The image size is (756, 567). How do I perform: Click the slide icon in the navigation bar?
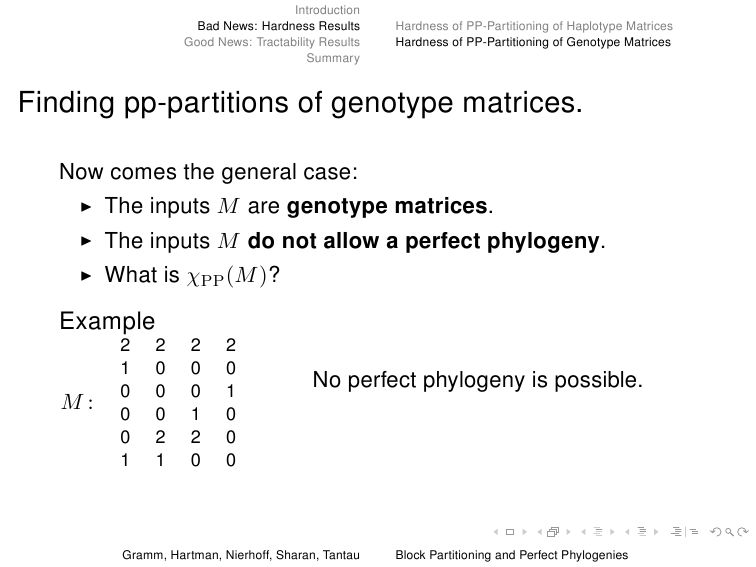510,532
